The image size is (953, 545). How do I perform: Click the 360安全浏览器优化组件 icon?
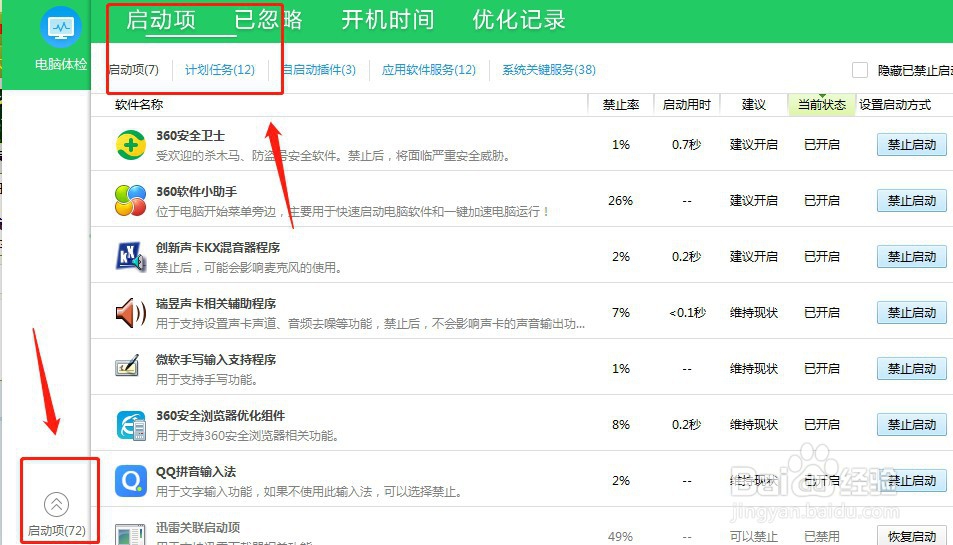coord(131,425)
